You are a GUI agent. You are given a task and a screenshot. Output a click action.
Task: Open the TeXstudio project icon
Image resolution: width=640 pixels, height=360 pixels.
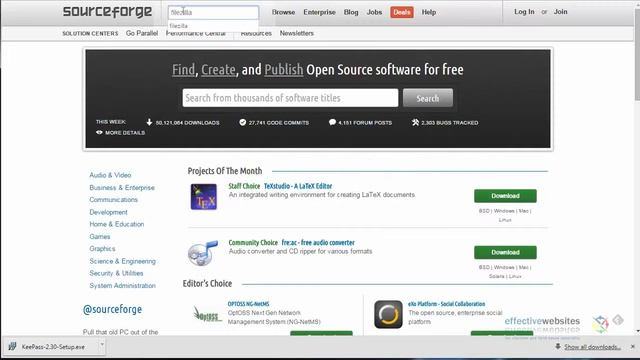point(204,197)
